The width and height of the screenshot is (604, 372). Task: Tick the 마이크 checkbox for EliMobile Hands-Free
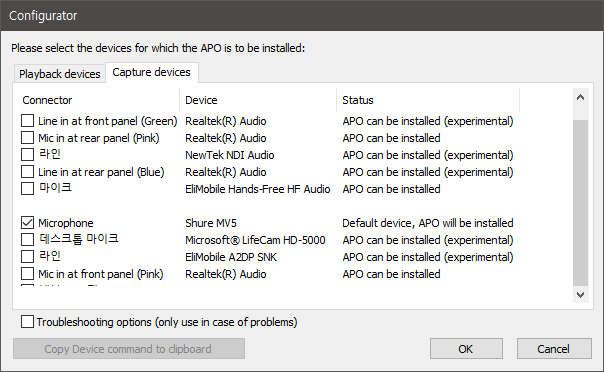pyautogui.click(x=27, y=189)
